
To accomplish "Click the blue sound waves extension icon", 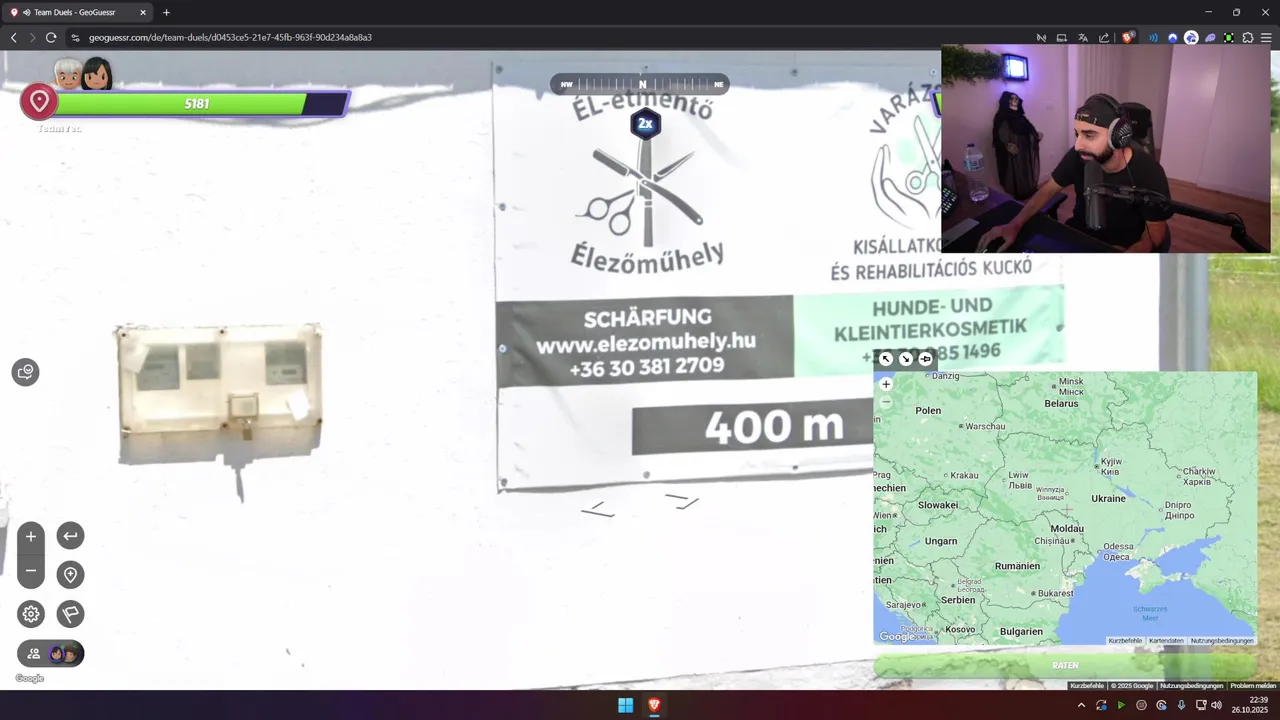I will (1153, 38).
